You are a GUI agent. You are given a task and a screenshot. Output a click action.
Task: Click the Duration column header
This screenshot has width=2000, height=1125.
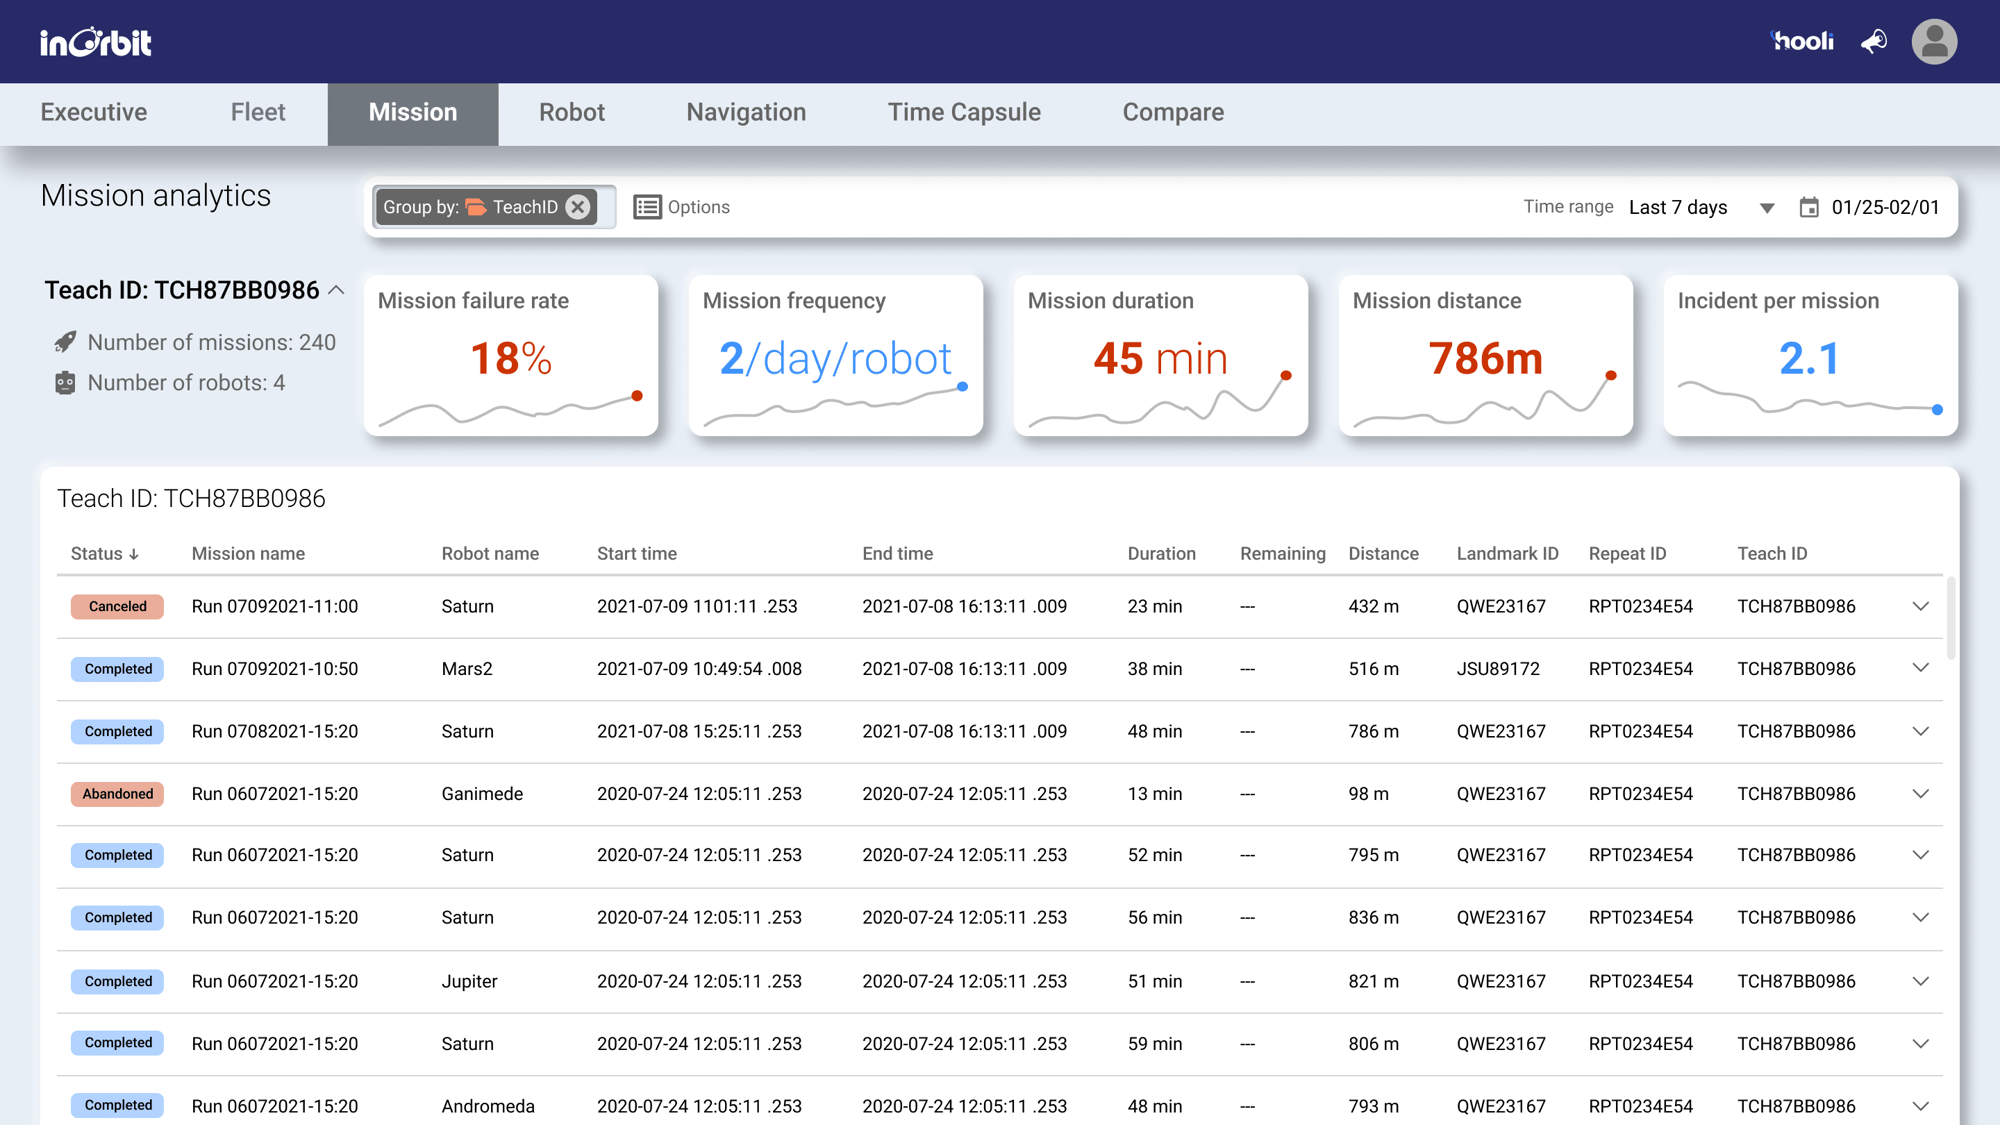pos(1161,554)
